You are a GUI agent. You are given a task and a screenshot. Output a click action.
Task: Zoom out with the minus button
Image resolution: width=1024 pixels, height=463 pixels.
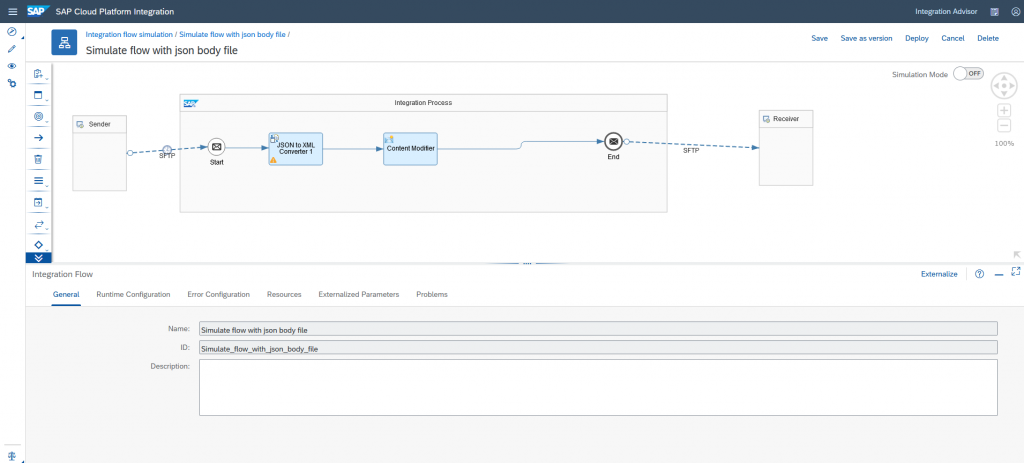click(1004, 126)
